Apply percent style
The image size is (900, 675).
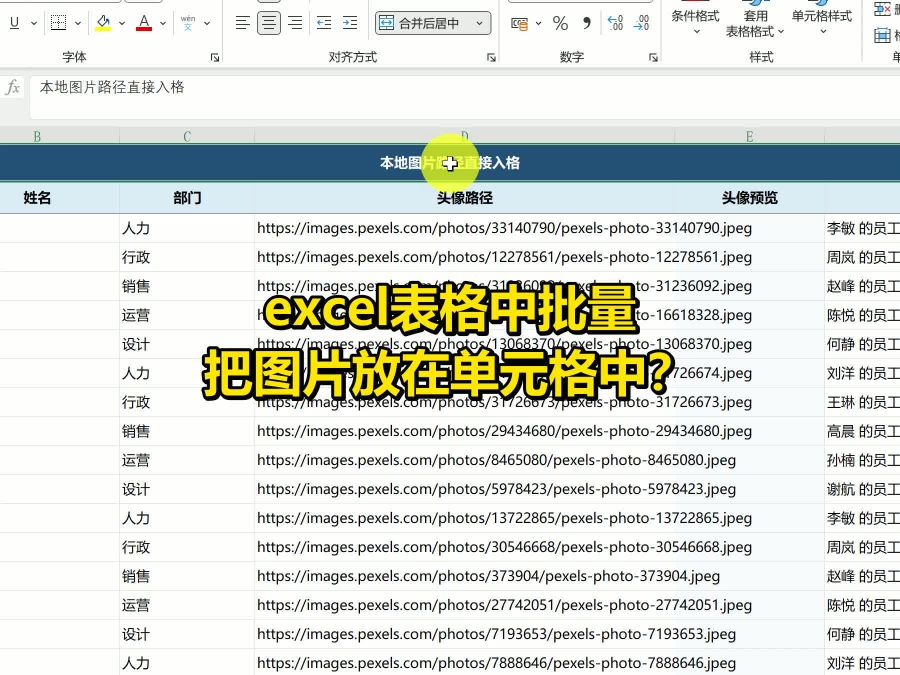(x=560, y=23)
